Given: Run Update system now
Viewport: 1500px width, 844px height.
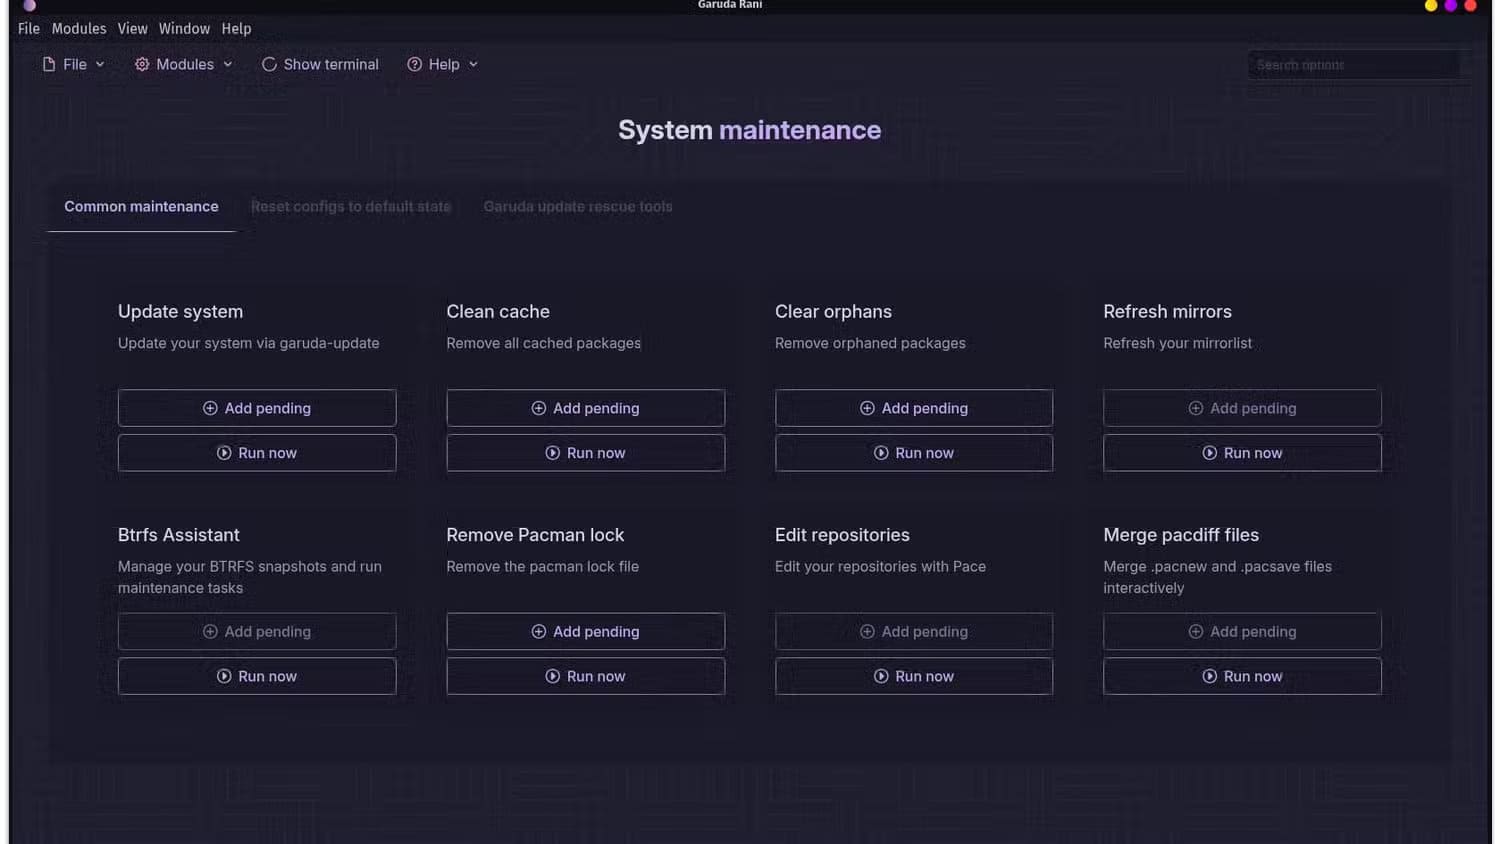Looking at the screenshot, I should (x=257, y=453).
